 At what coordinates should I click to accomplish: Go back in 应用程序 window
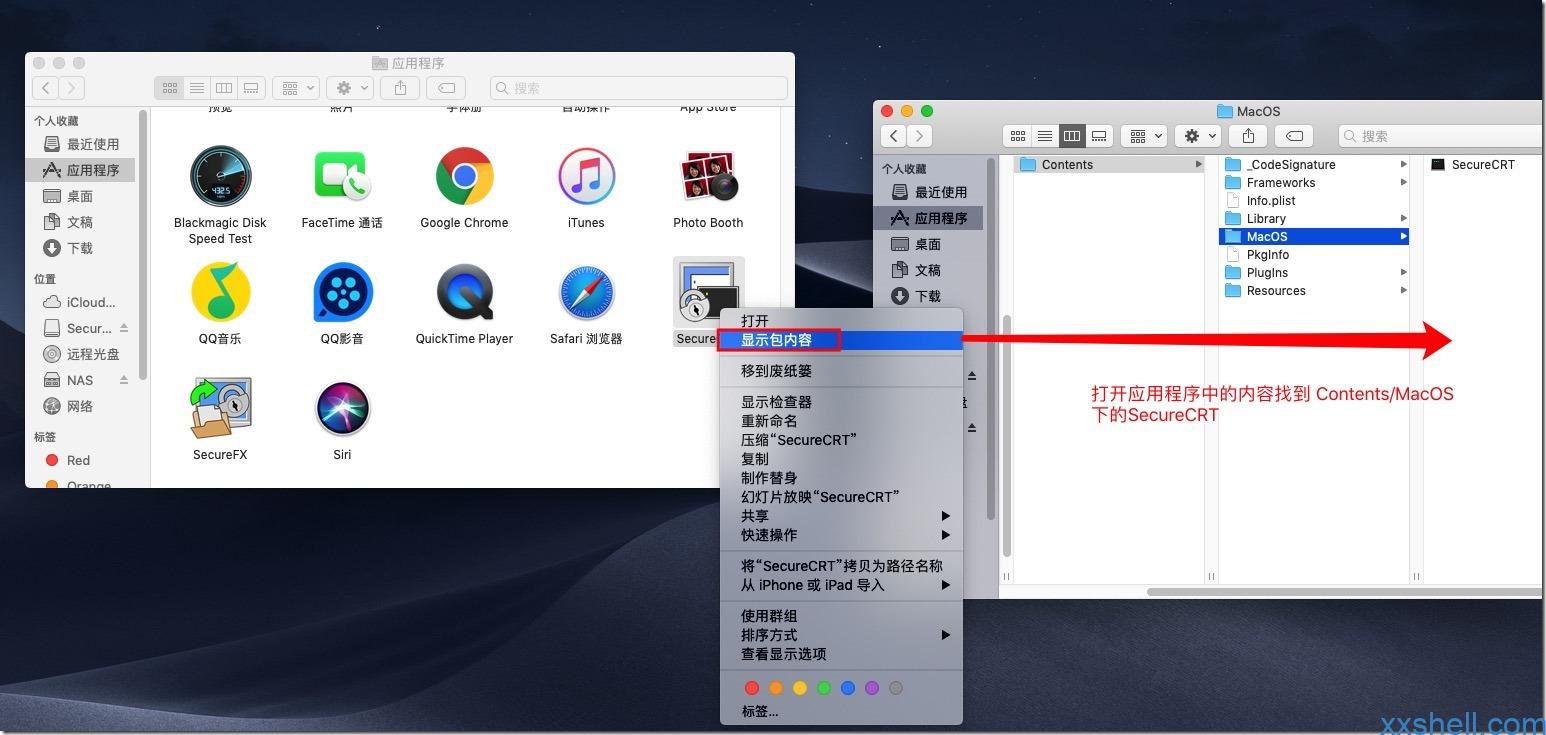pyautogui.click(x=45, y=88)
